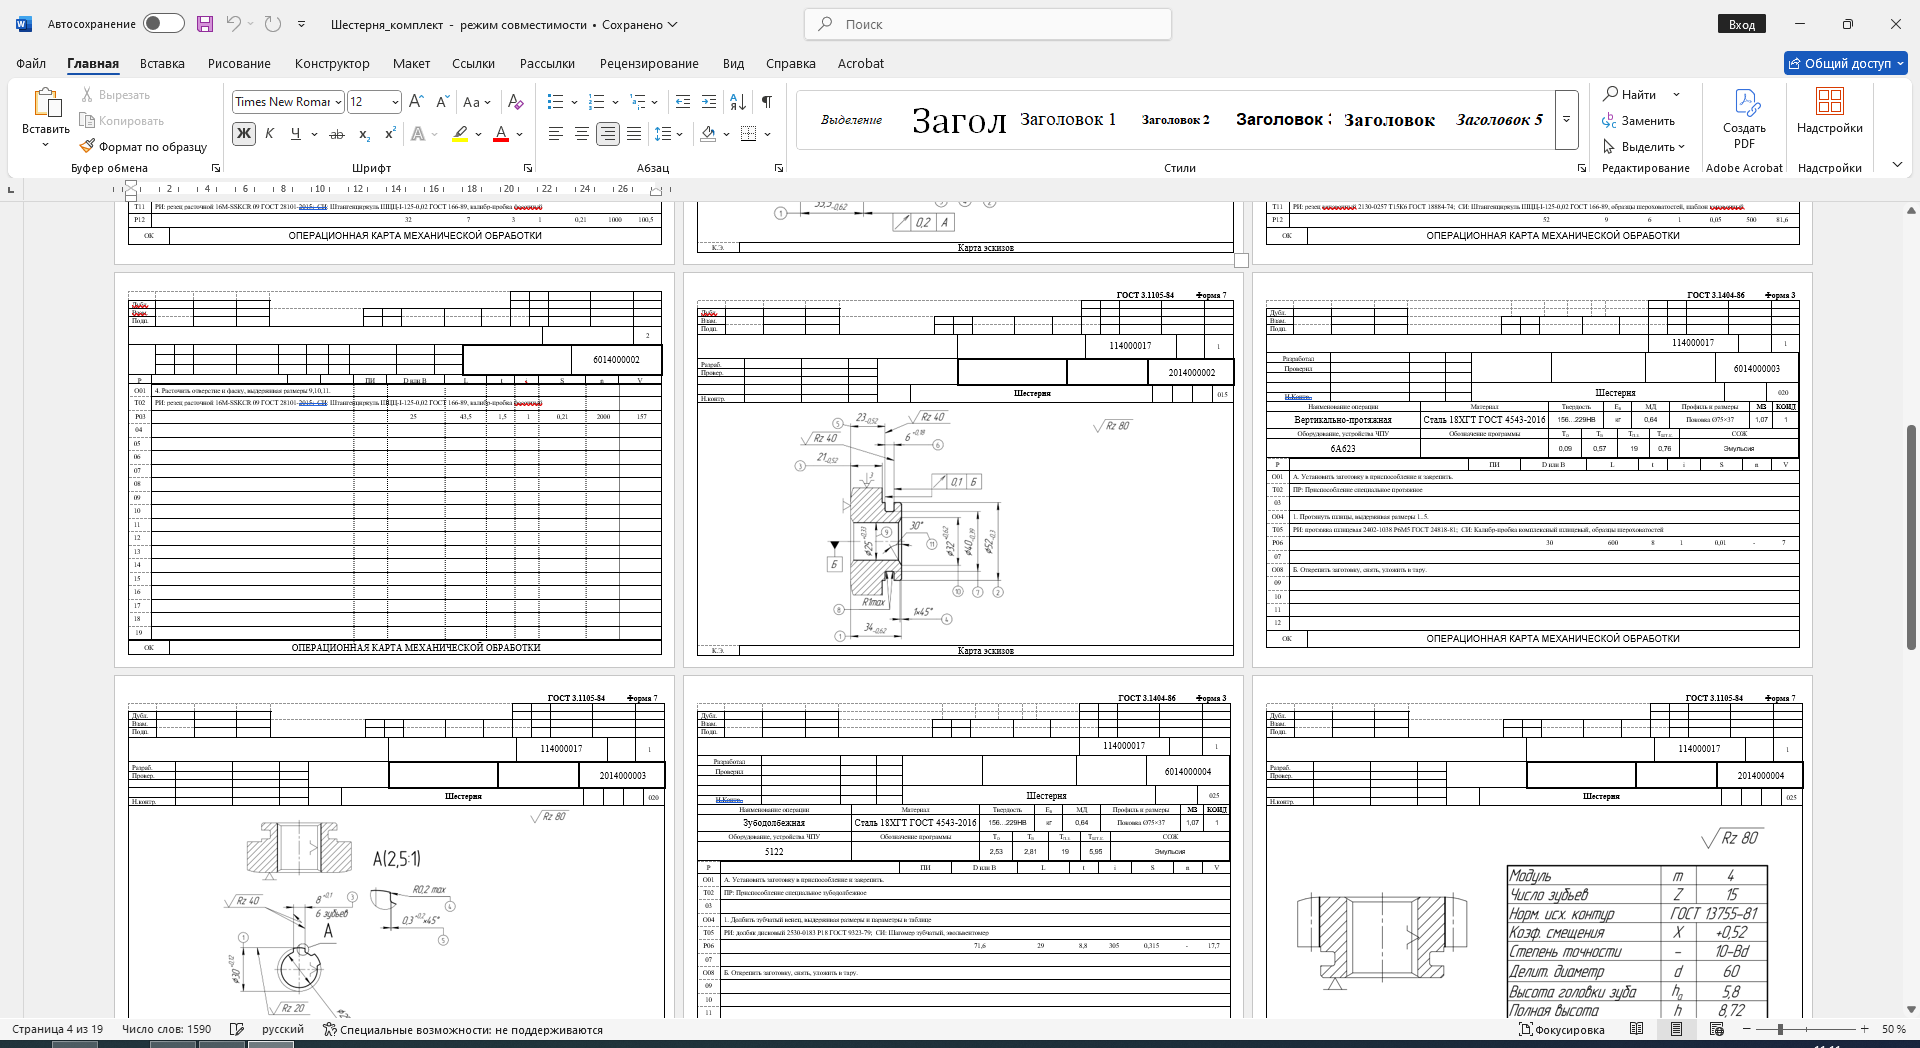Center the paragraph text
Screen dimensions: 1920x1048
[x=581, y=134]
